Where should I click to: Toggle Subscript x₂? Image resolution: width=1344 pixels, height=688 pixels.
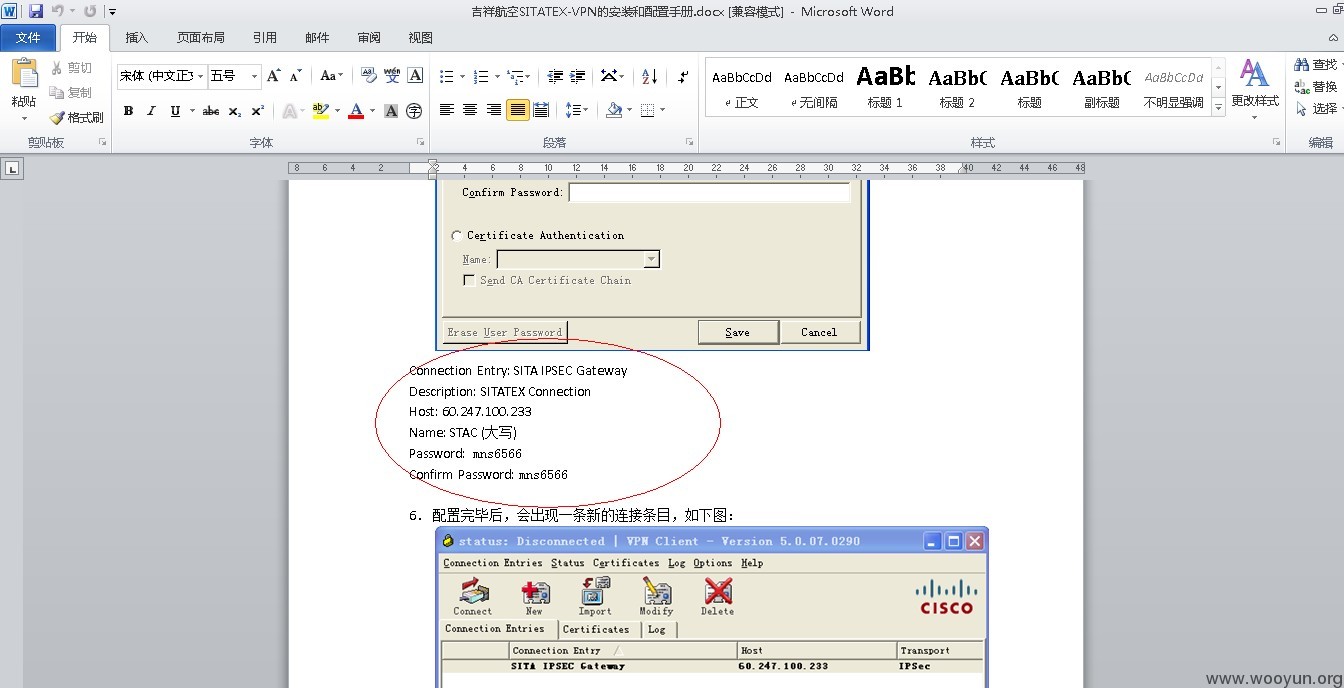[x=234, y=111]
